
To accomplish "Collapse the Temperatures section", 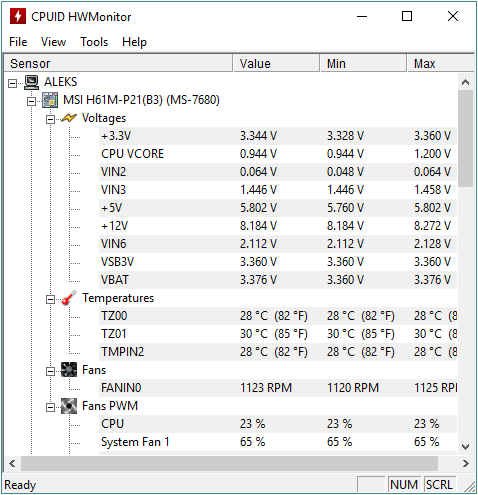I will [x=50, y=299].
